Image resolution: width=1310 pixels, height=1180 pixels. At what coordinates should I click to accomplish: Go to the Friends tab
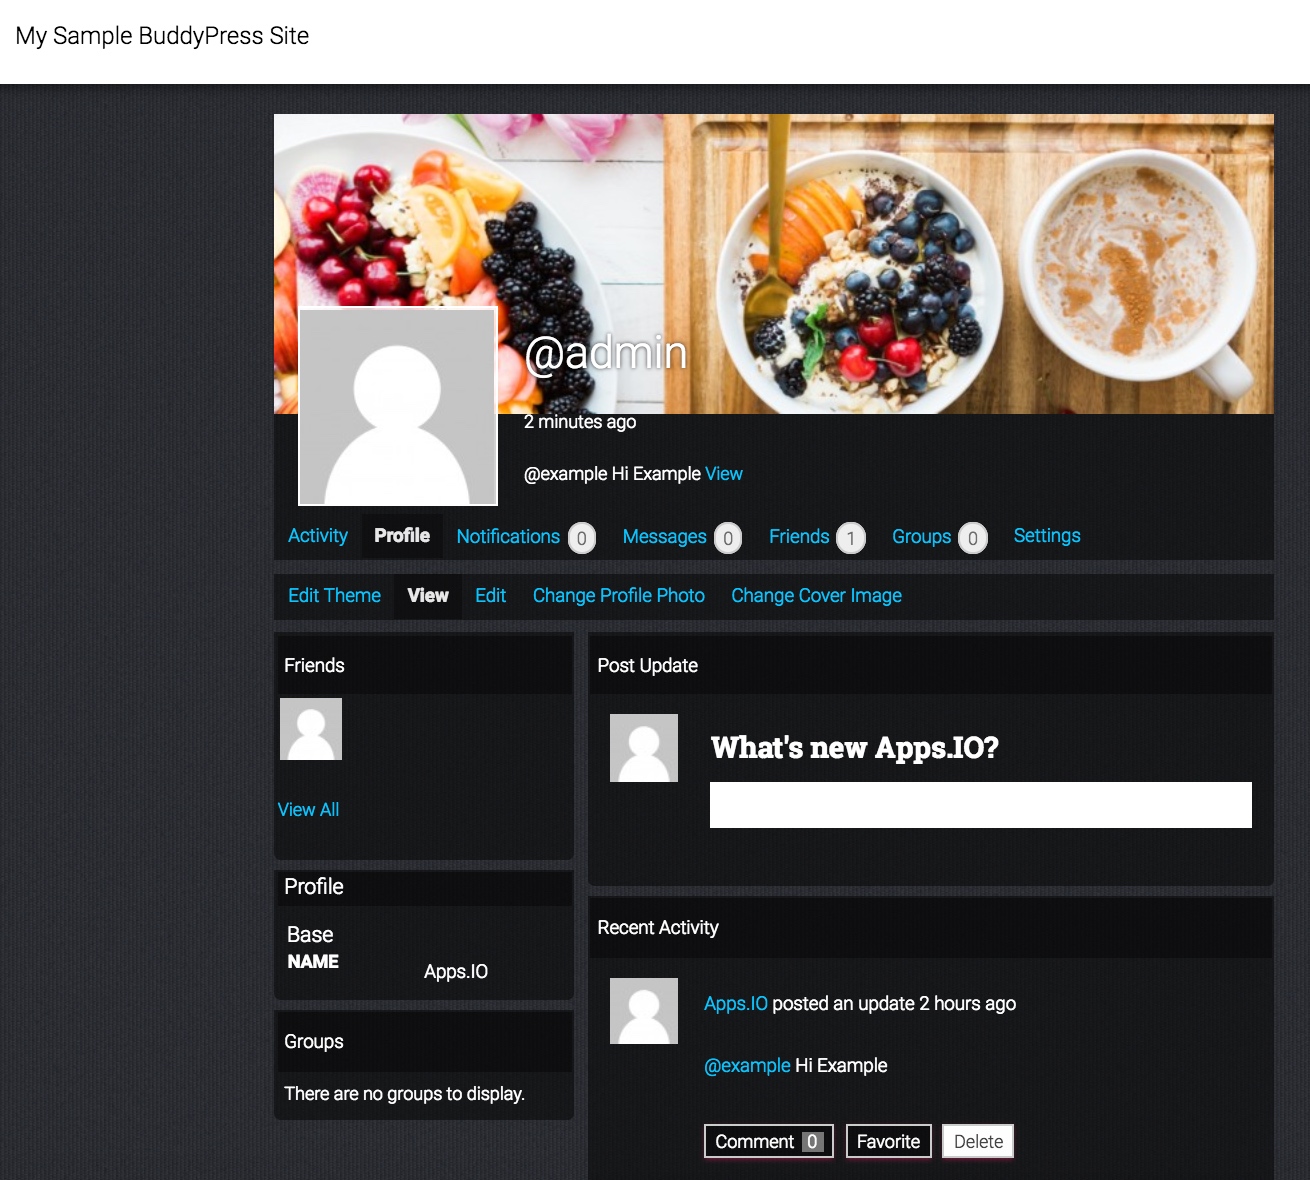point(799,537)
